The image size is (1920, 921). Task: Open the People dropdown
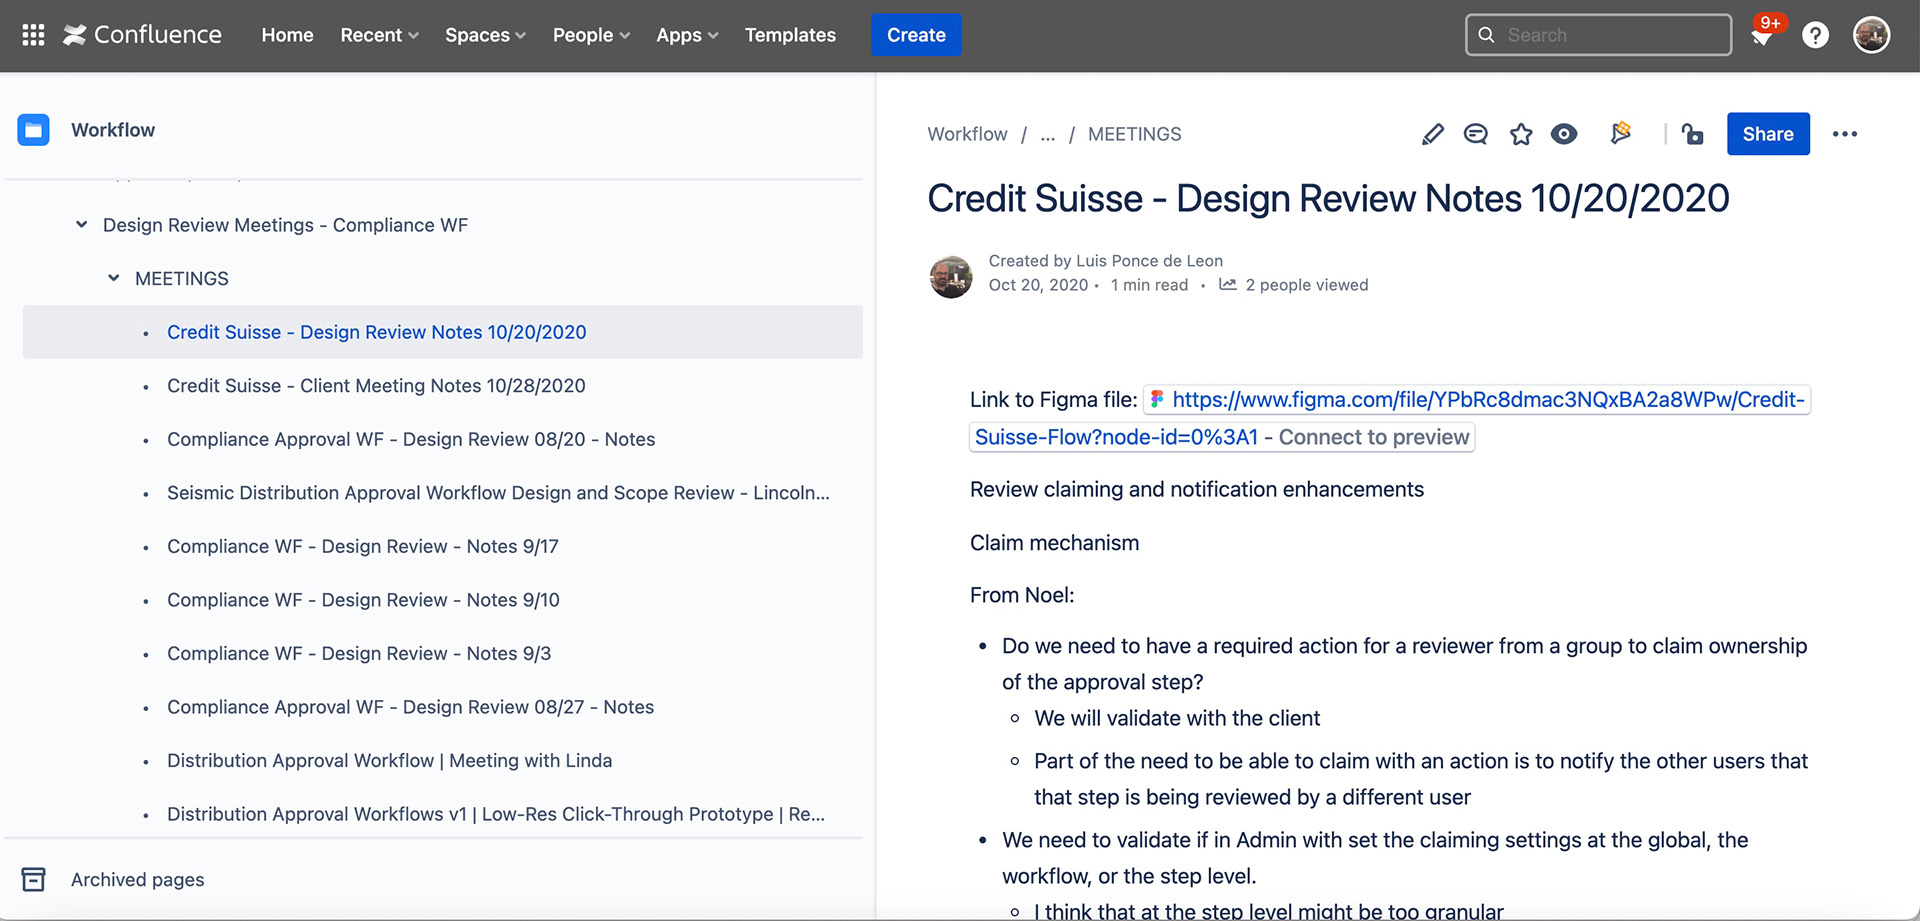(591, 35)
